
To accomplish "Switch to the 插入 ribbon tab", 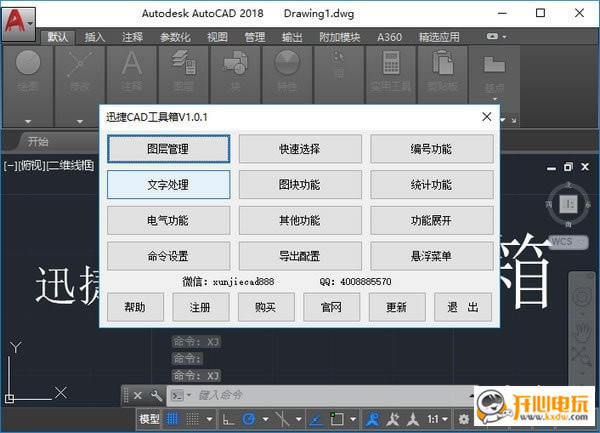I will 95,37.
